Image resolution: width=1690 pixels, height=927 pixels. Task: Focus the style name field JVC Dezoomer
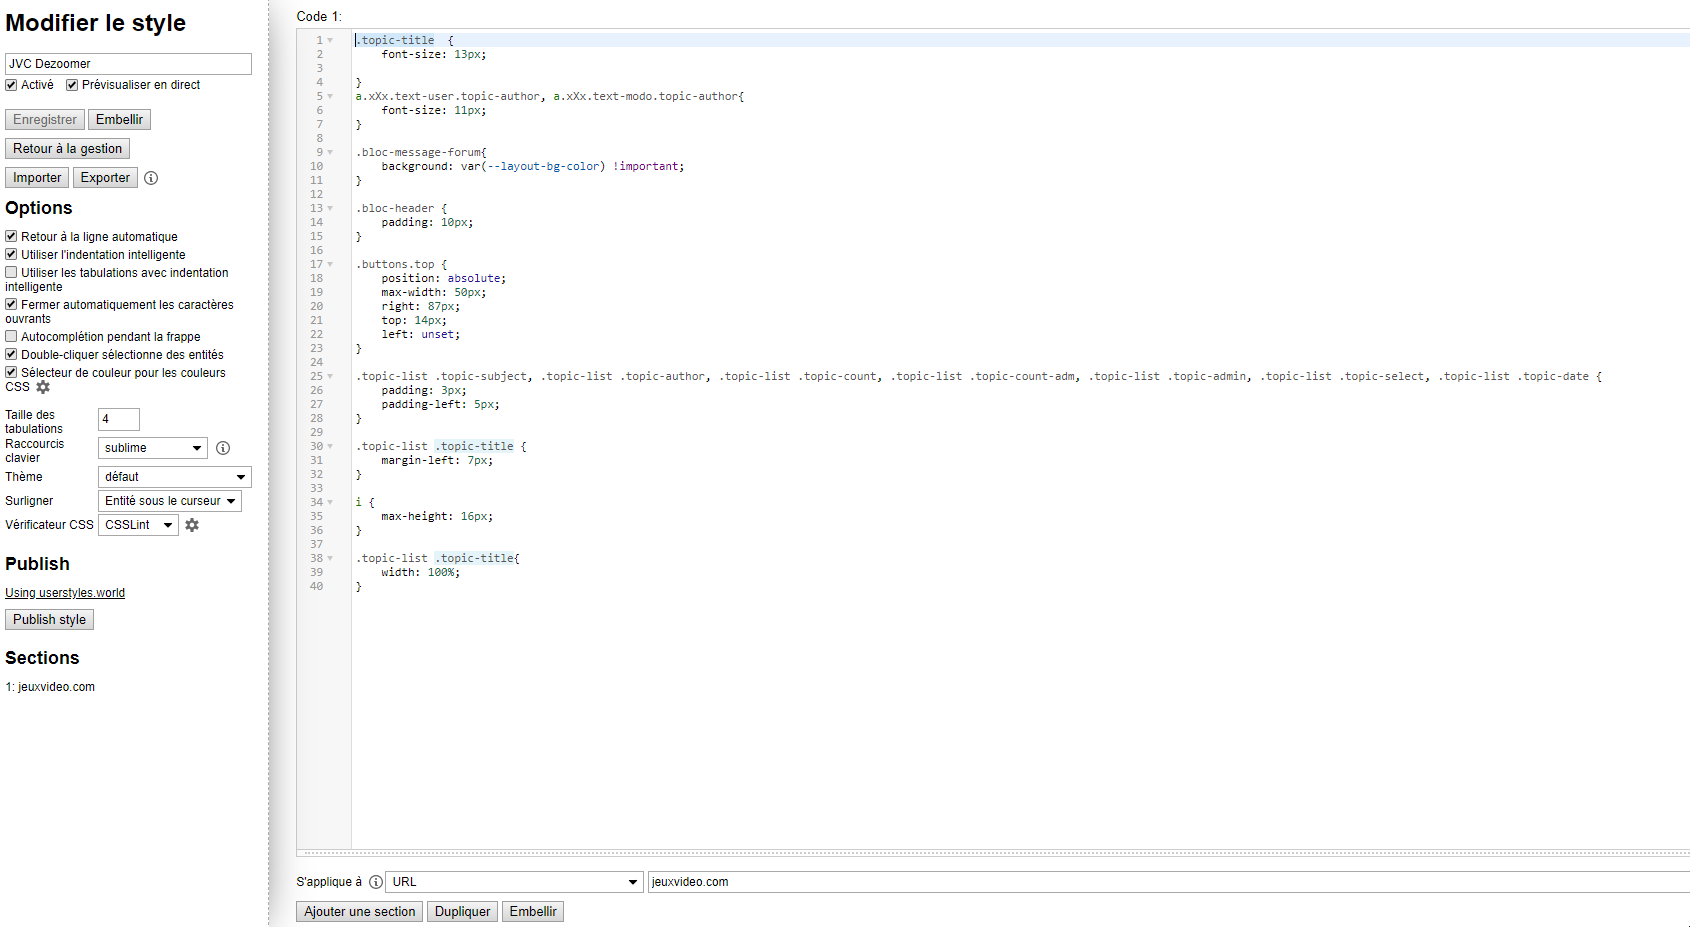(x=128, y=64)
